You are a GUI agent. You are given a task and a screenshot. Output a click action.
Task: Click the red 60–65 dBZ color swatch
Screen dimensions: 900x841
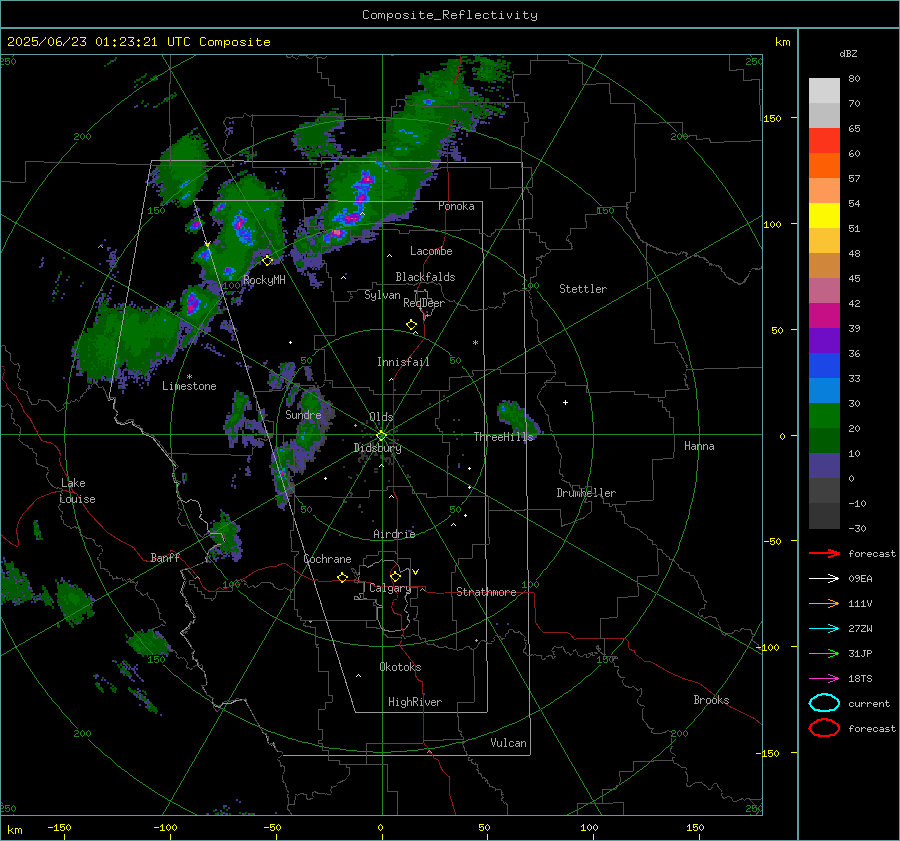(824, 141)
